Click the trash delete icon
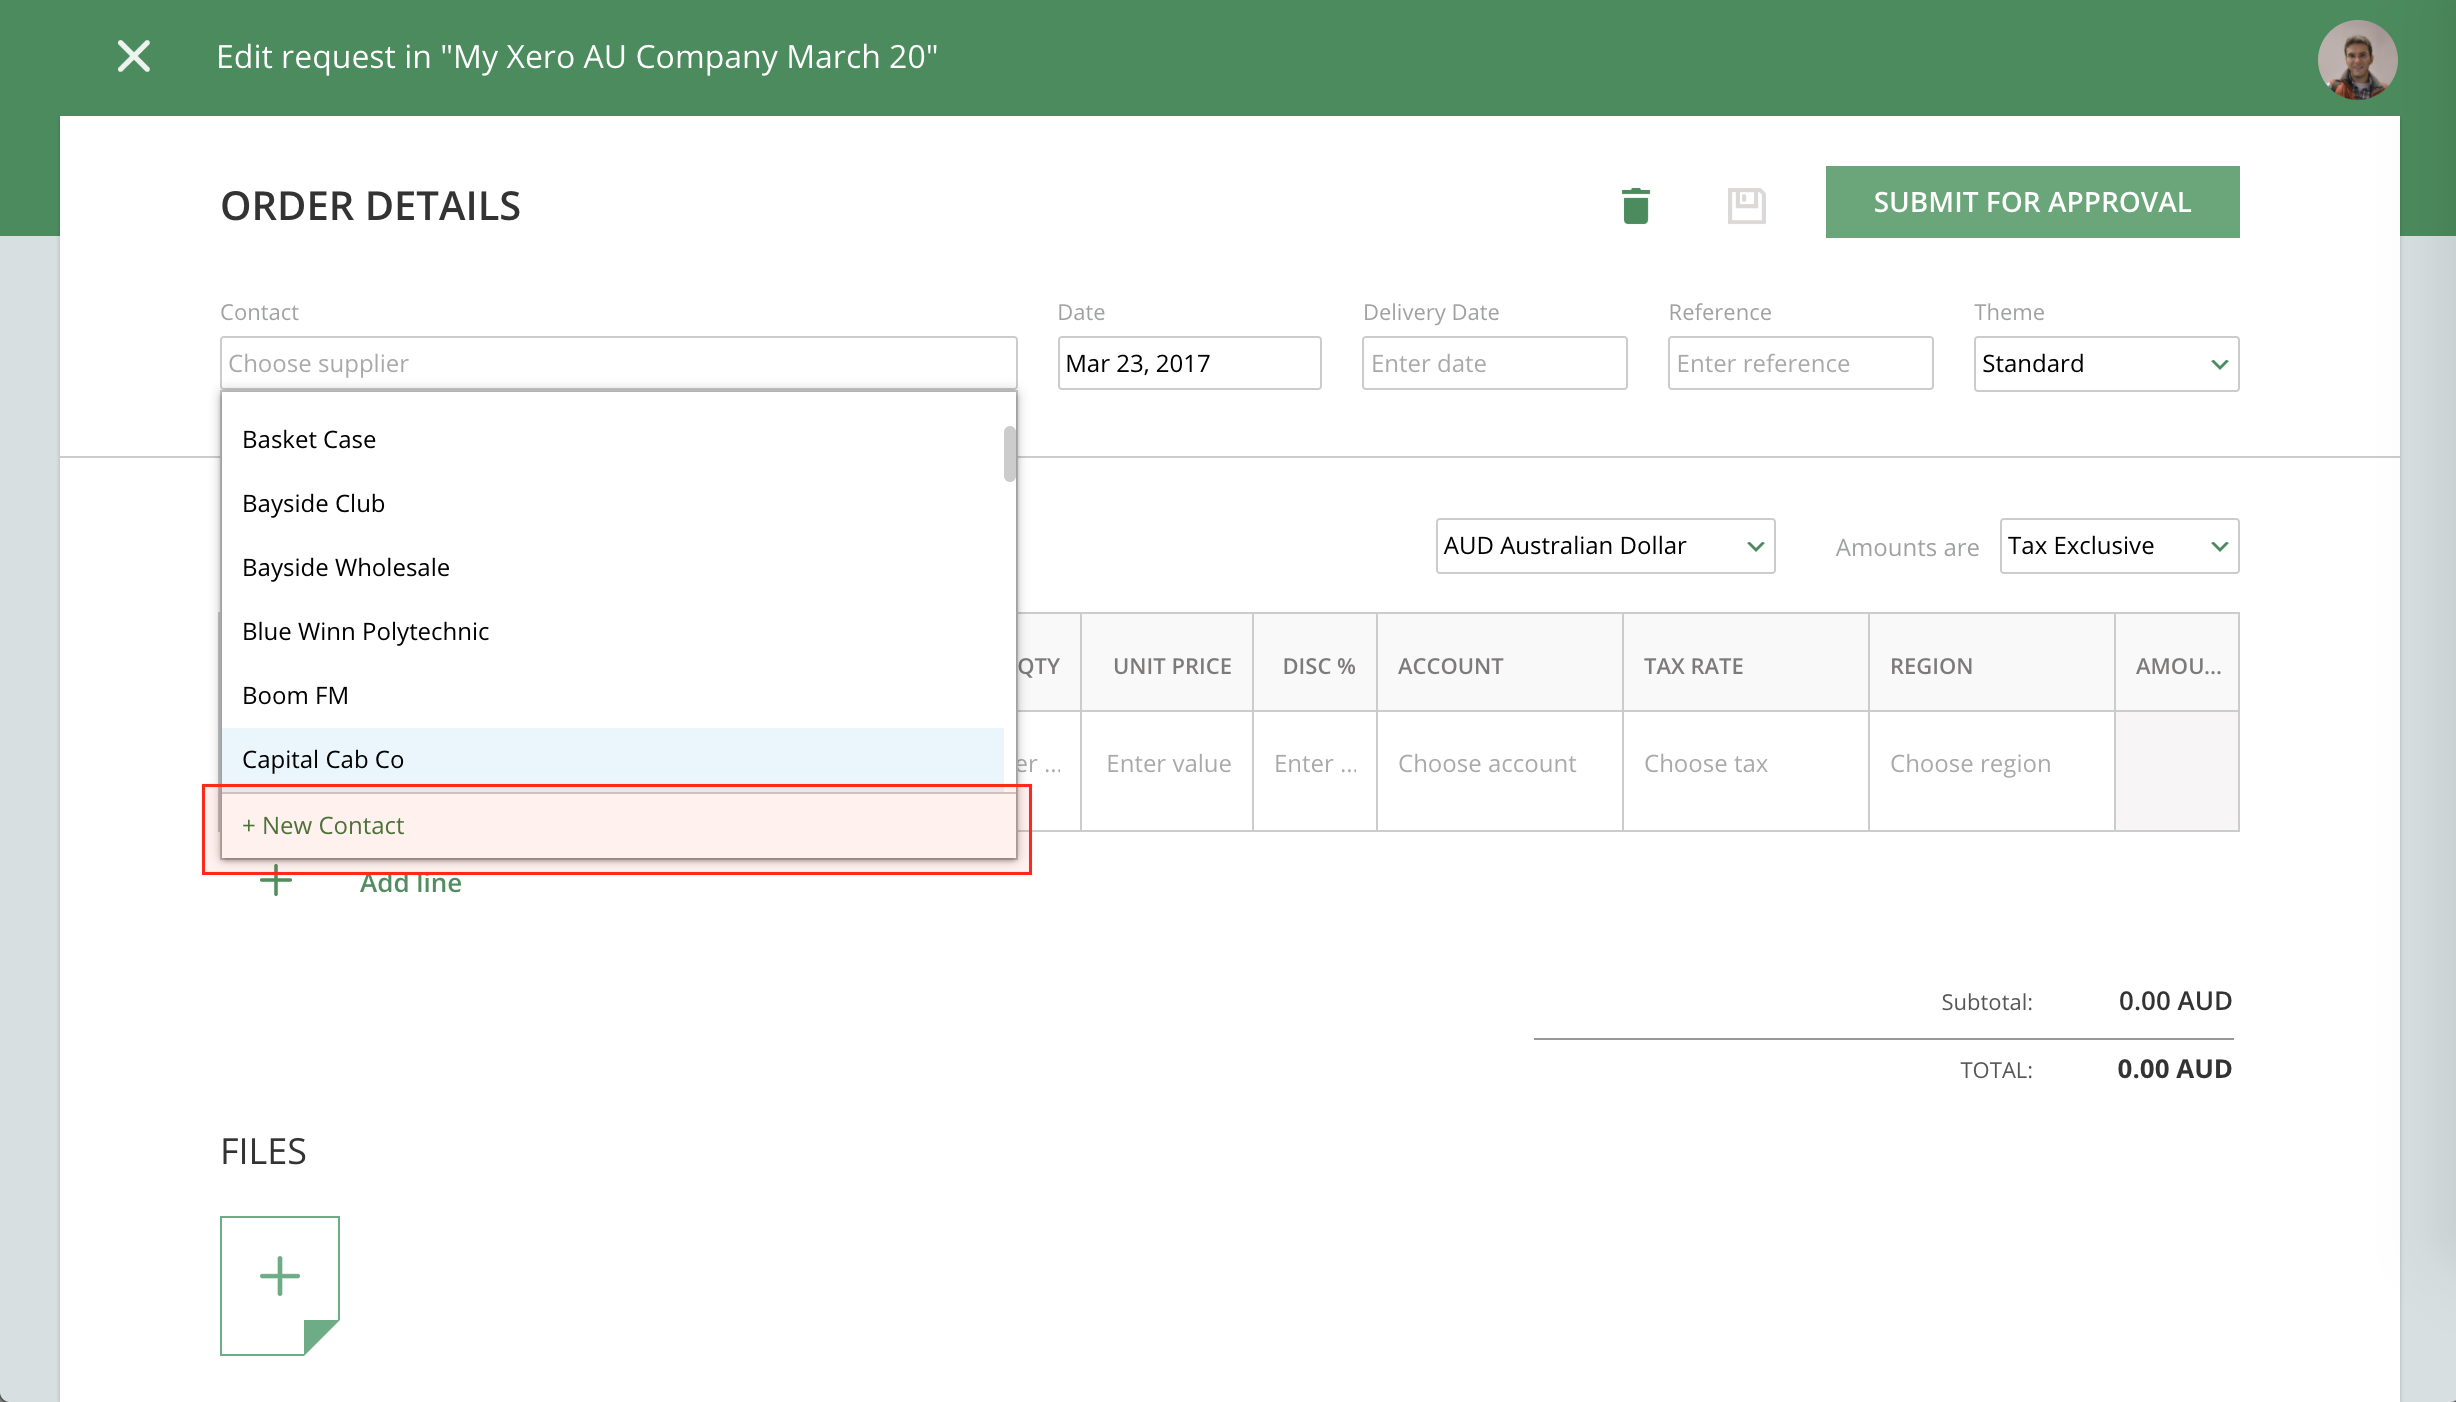 1635,206
